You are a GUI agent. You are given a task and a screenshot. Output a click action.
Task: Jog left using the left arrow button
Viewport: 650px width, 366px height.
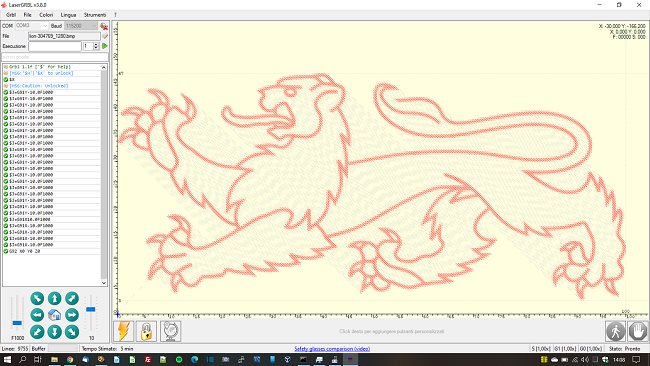pyautogui.click(x=37, y=315)
